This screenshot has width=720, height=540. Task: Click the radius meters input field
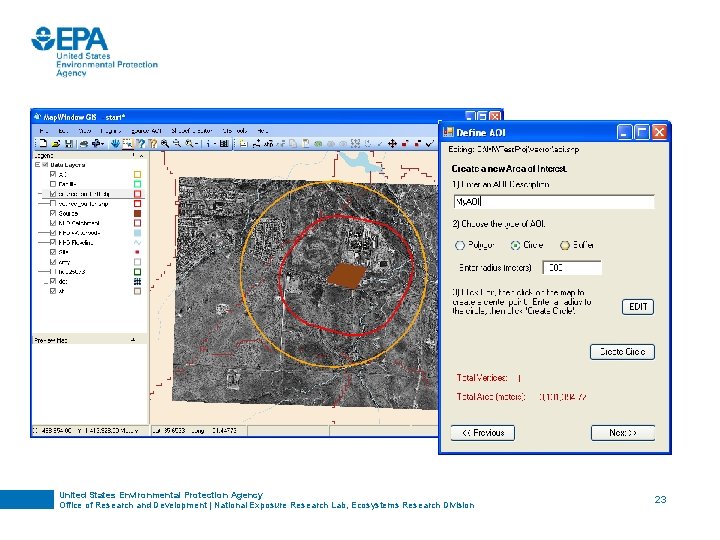coord(572,268)
